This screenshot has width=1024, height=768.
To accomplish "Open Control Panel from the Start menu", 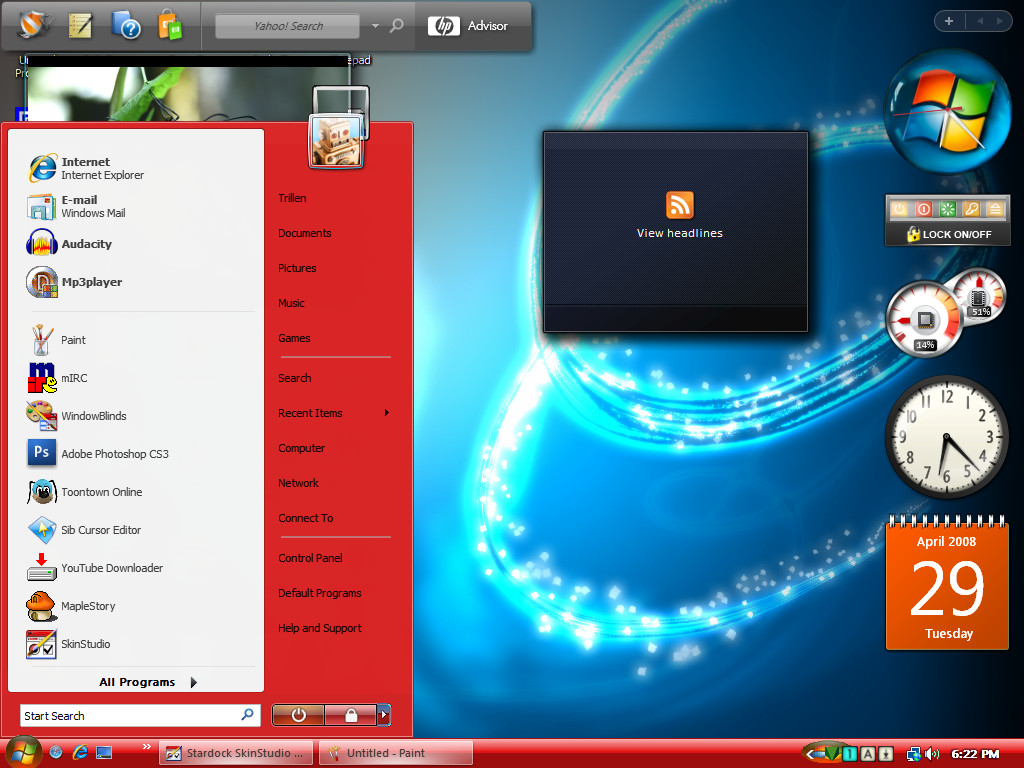I will (x=310, y=558).
